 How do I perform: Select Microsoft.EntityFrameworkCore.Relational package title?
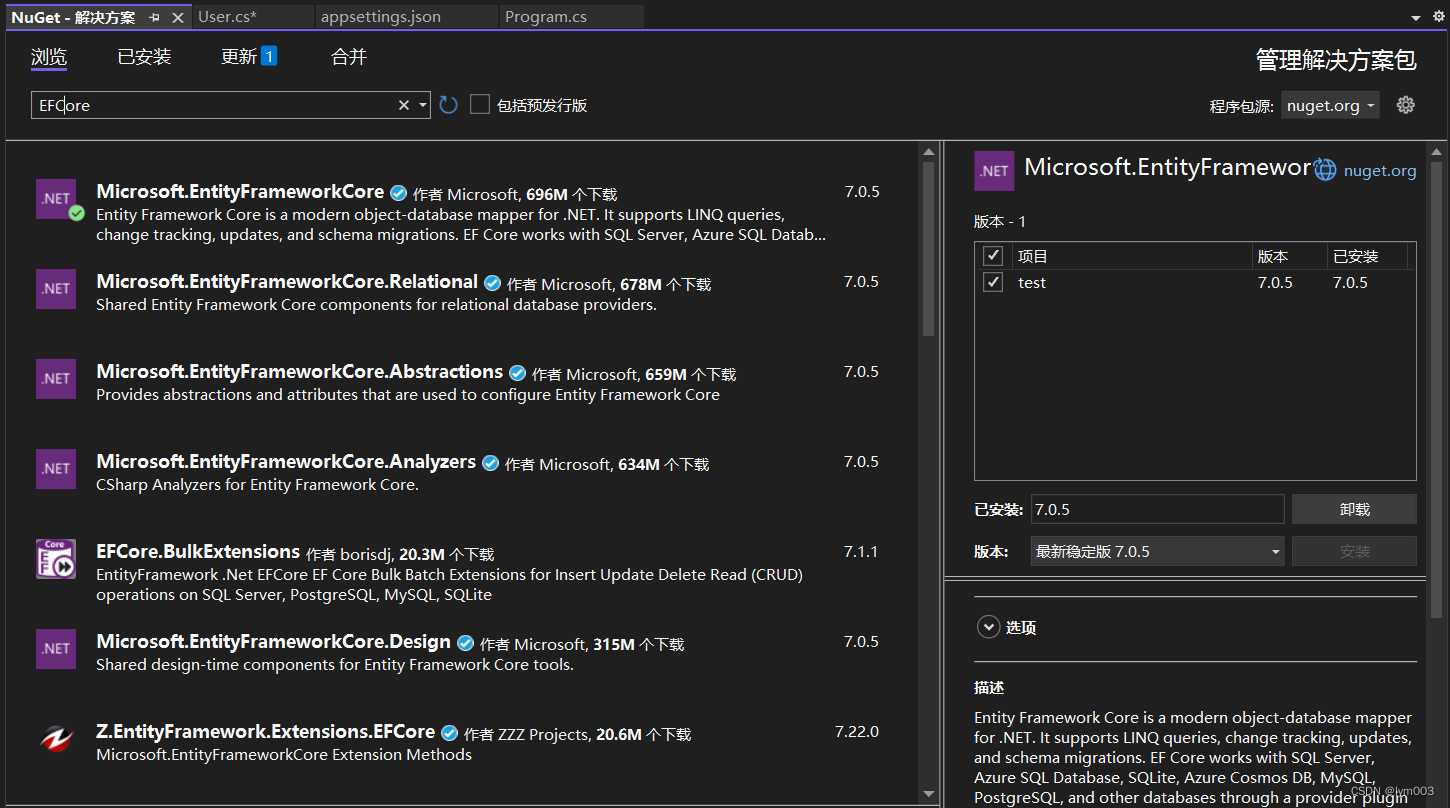point(287,281)
